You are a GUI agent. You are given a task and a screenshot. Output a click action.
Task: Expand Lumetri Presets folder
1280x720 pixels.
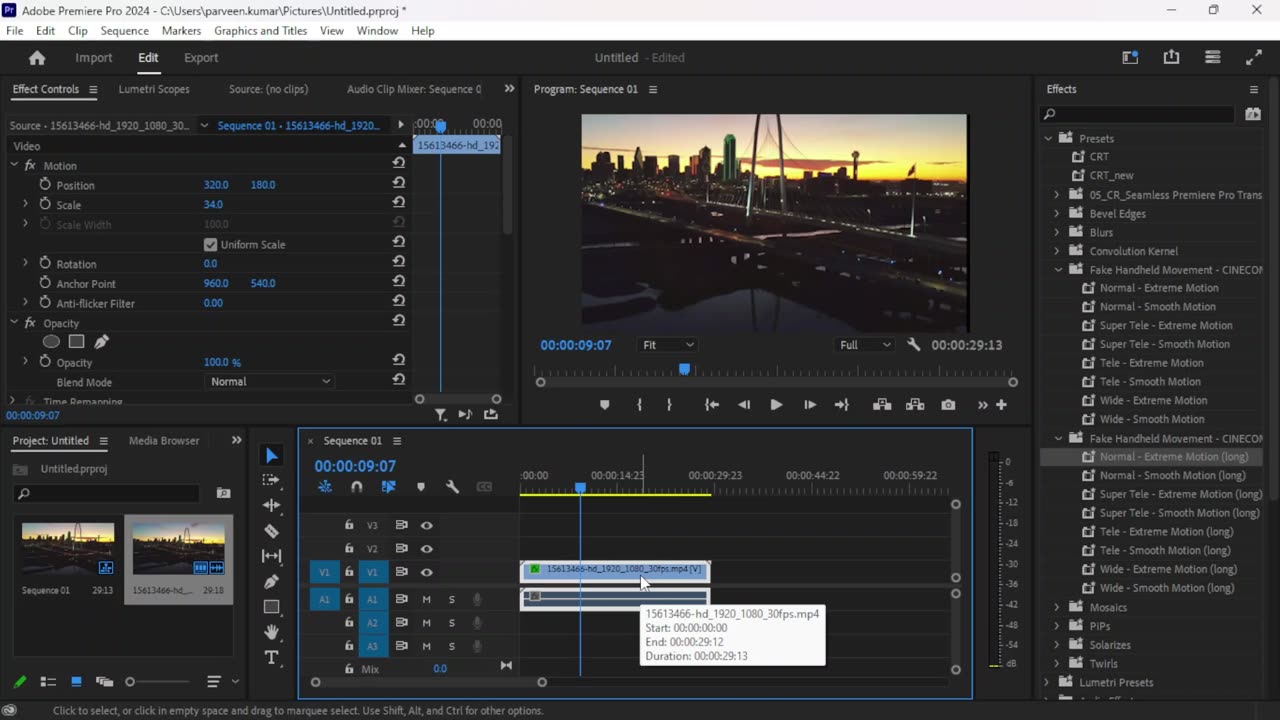(1047, 682)
